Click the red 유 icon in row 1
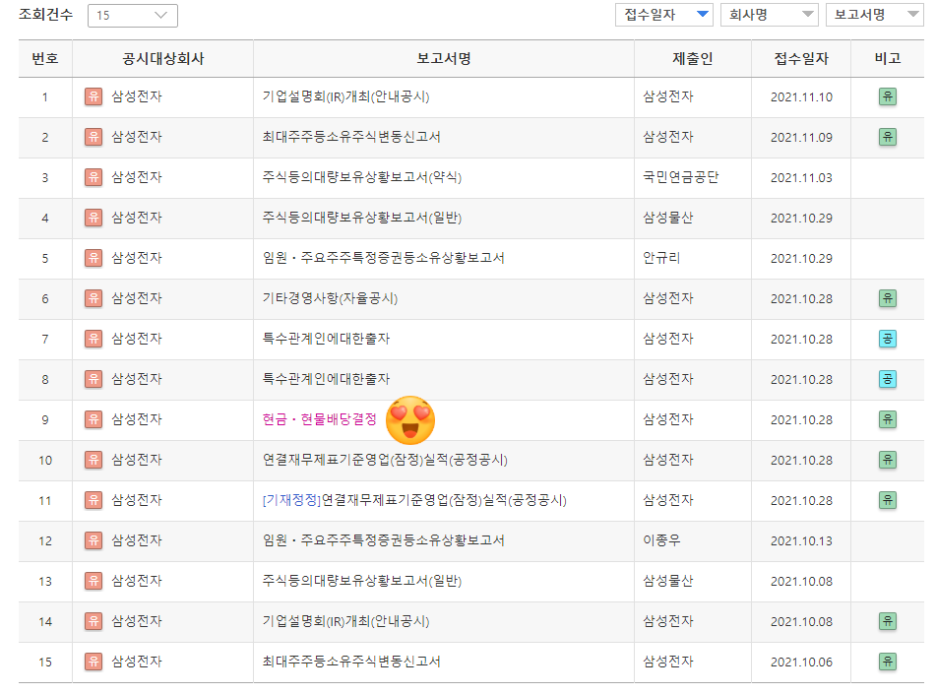The width and height of the screenshot is (936, 694). click(93, 97)
